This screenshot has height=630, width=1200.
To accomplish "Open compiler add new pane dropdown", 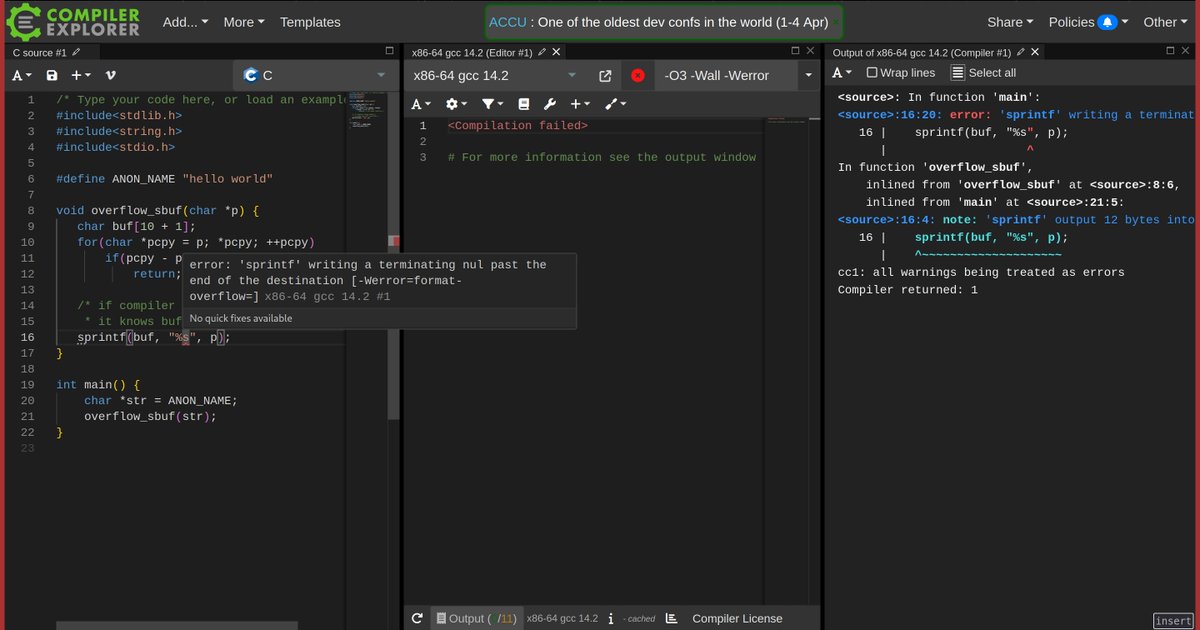I will (x=581, y=104).
